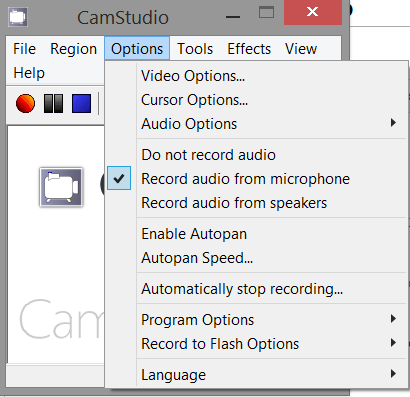The image size is (410, 397).
Task: Open Video Options dialog
Action: [x=257, y=76]
